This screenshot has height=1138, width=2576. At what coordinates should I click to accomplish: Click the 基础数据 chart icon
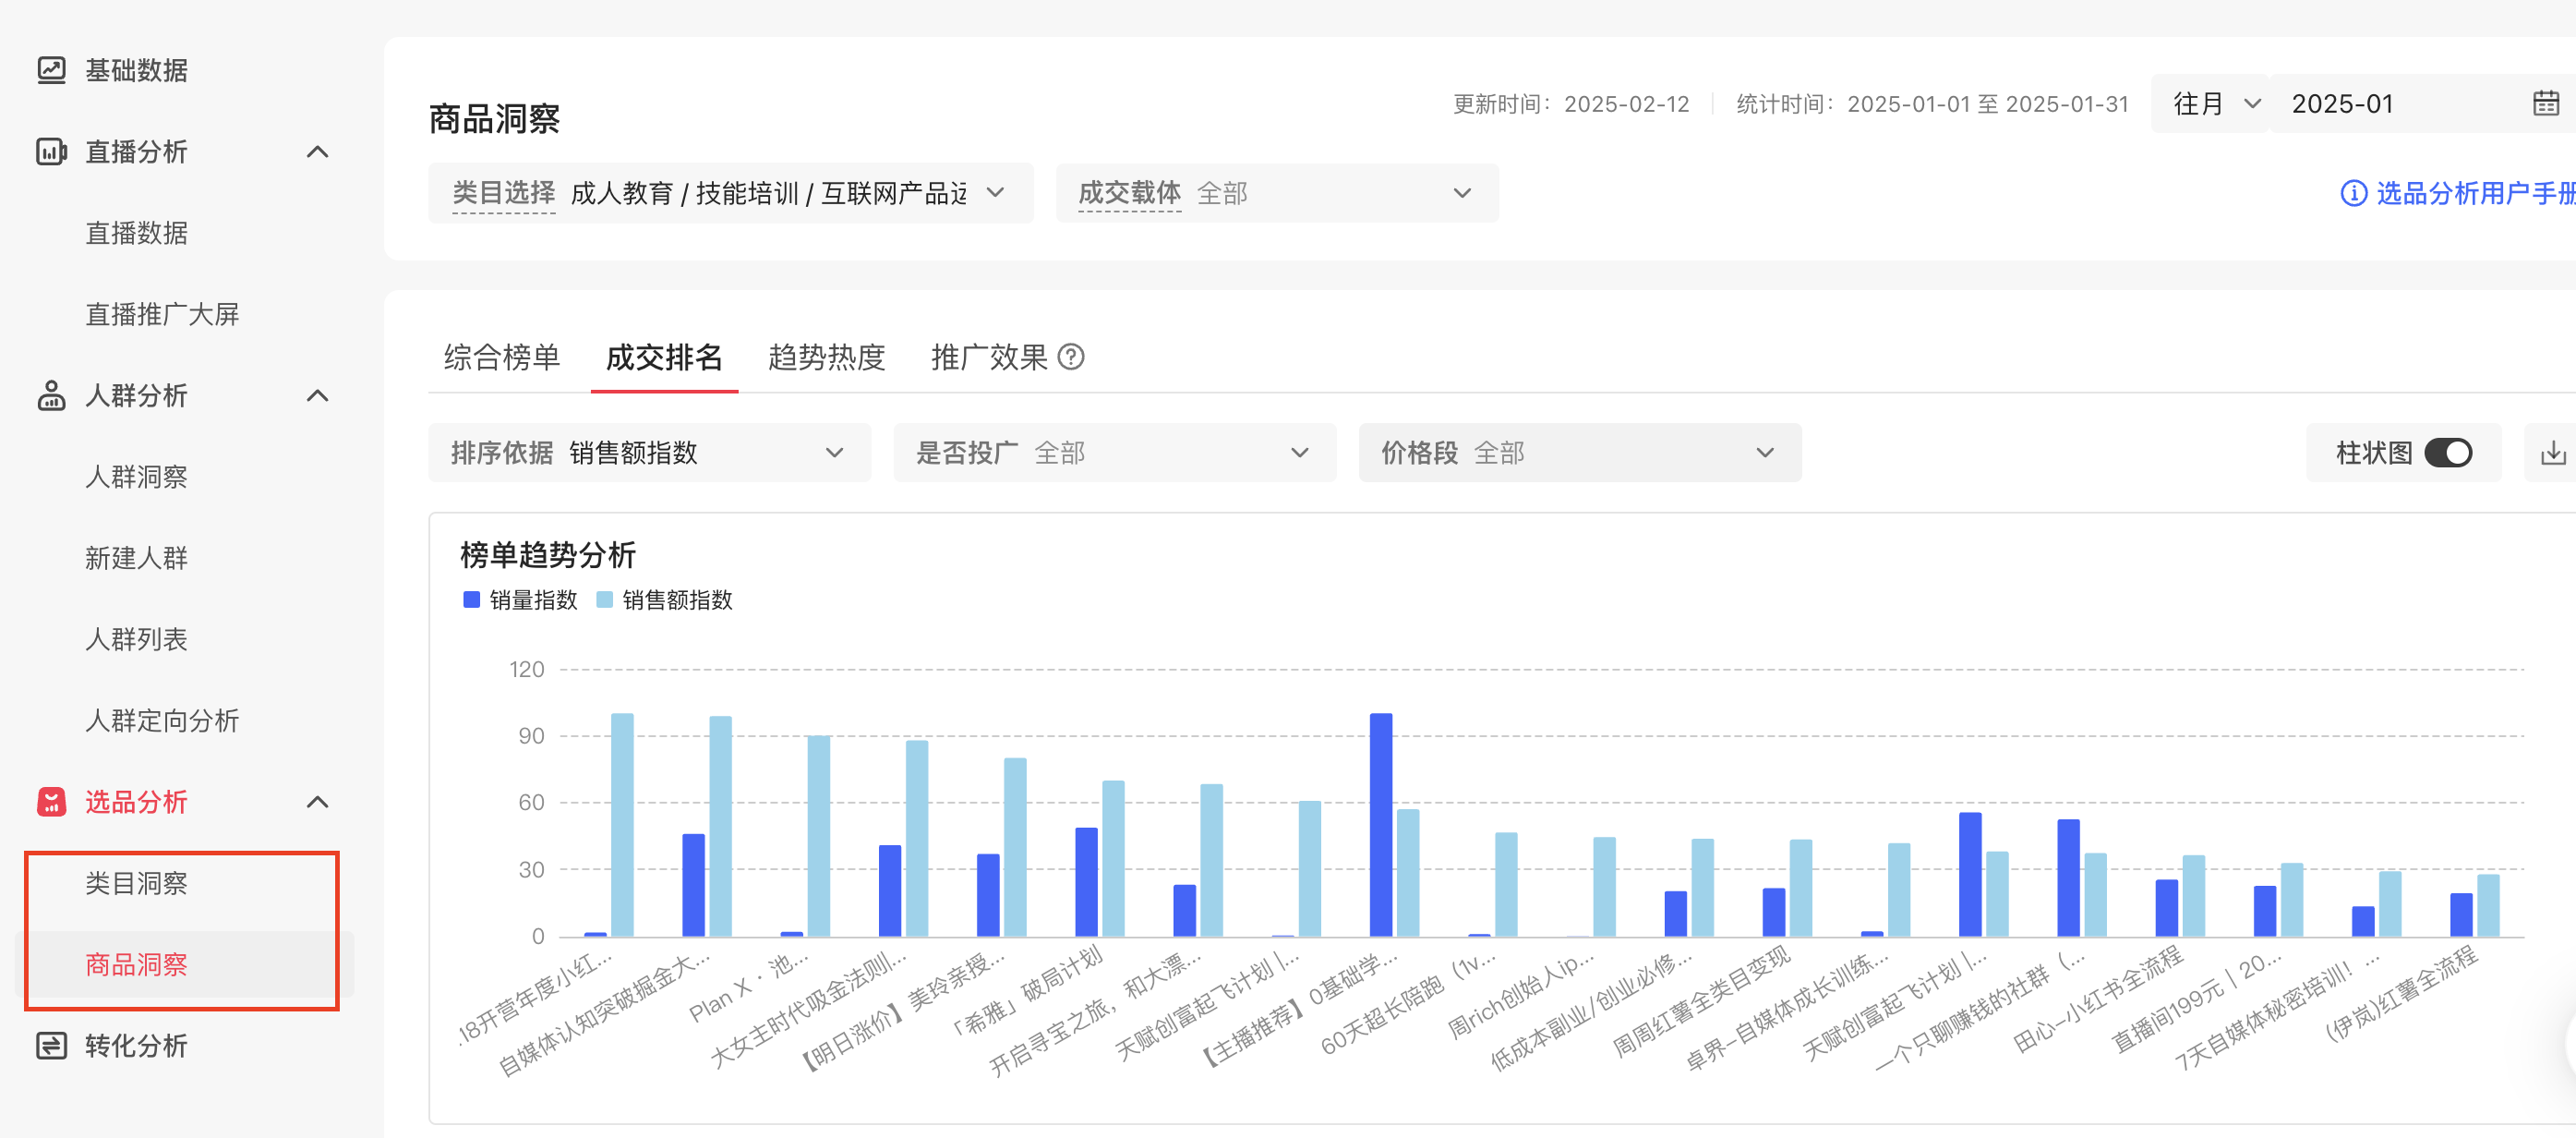tap(51, 70)
